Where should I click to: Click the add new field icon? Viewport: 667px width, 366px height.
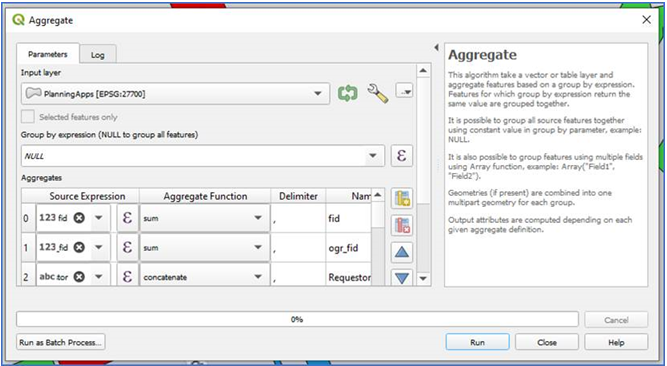(x=402, y=199)
